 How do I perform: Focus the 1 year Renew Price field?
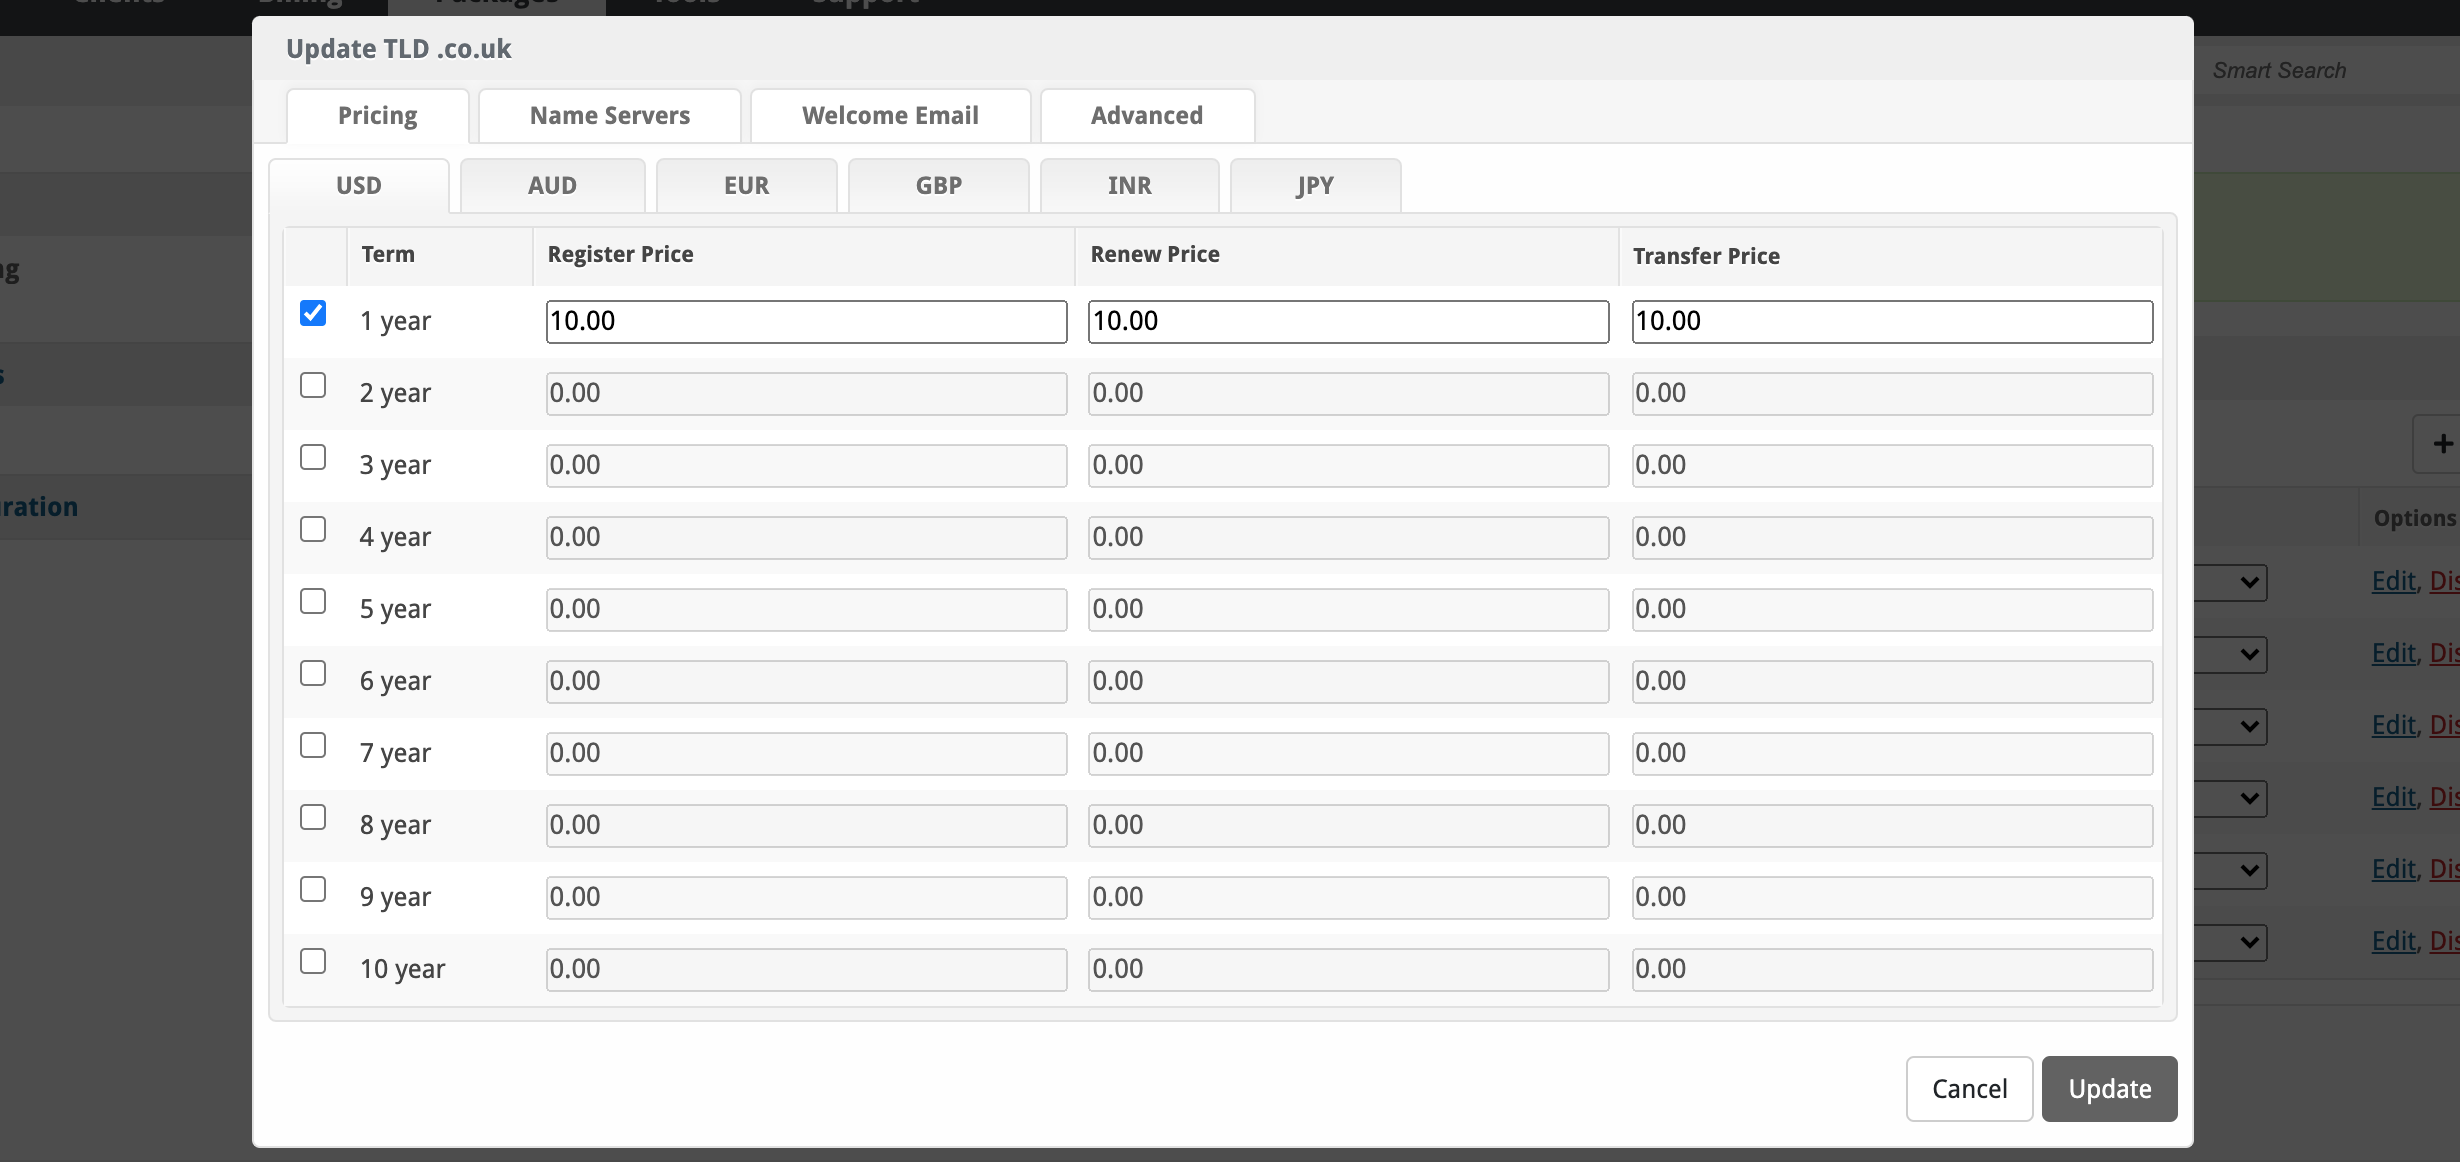coord(1348,322)
